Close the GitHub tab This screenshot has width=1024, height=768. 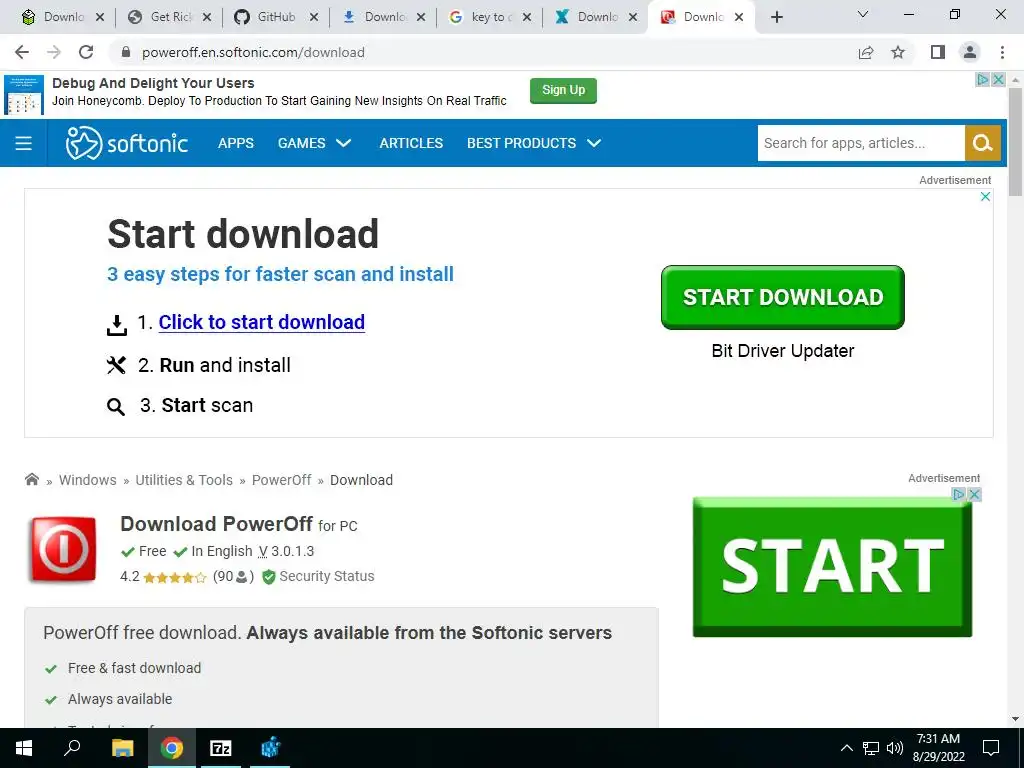[x=313, y=17]
